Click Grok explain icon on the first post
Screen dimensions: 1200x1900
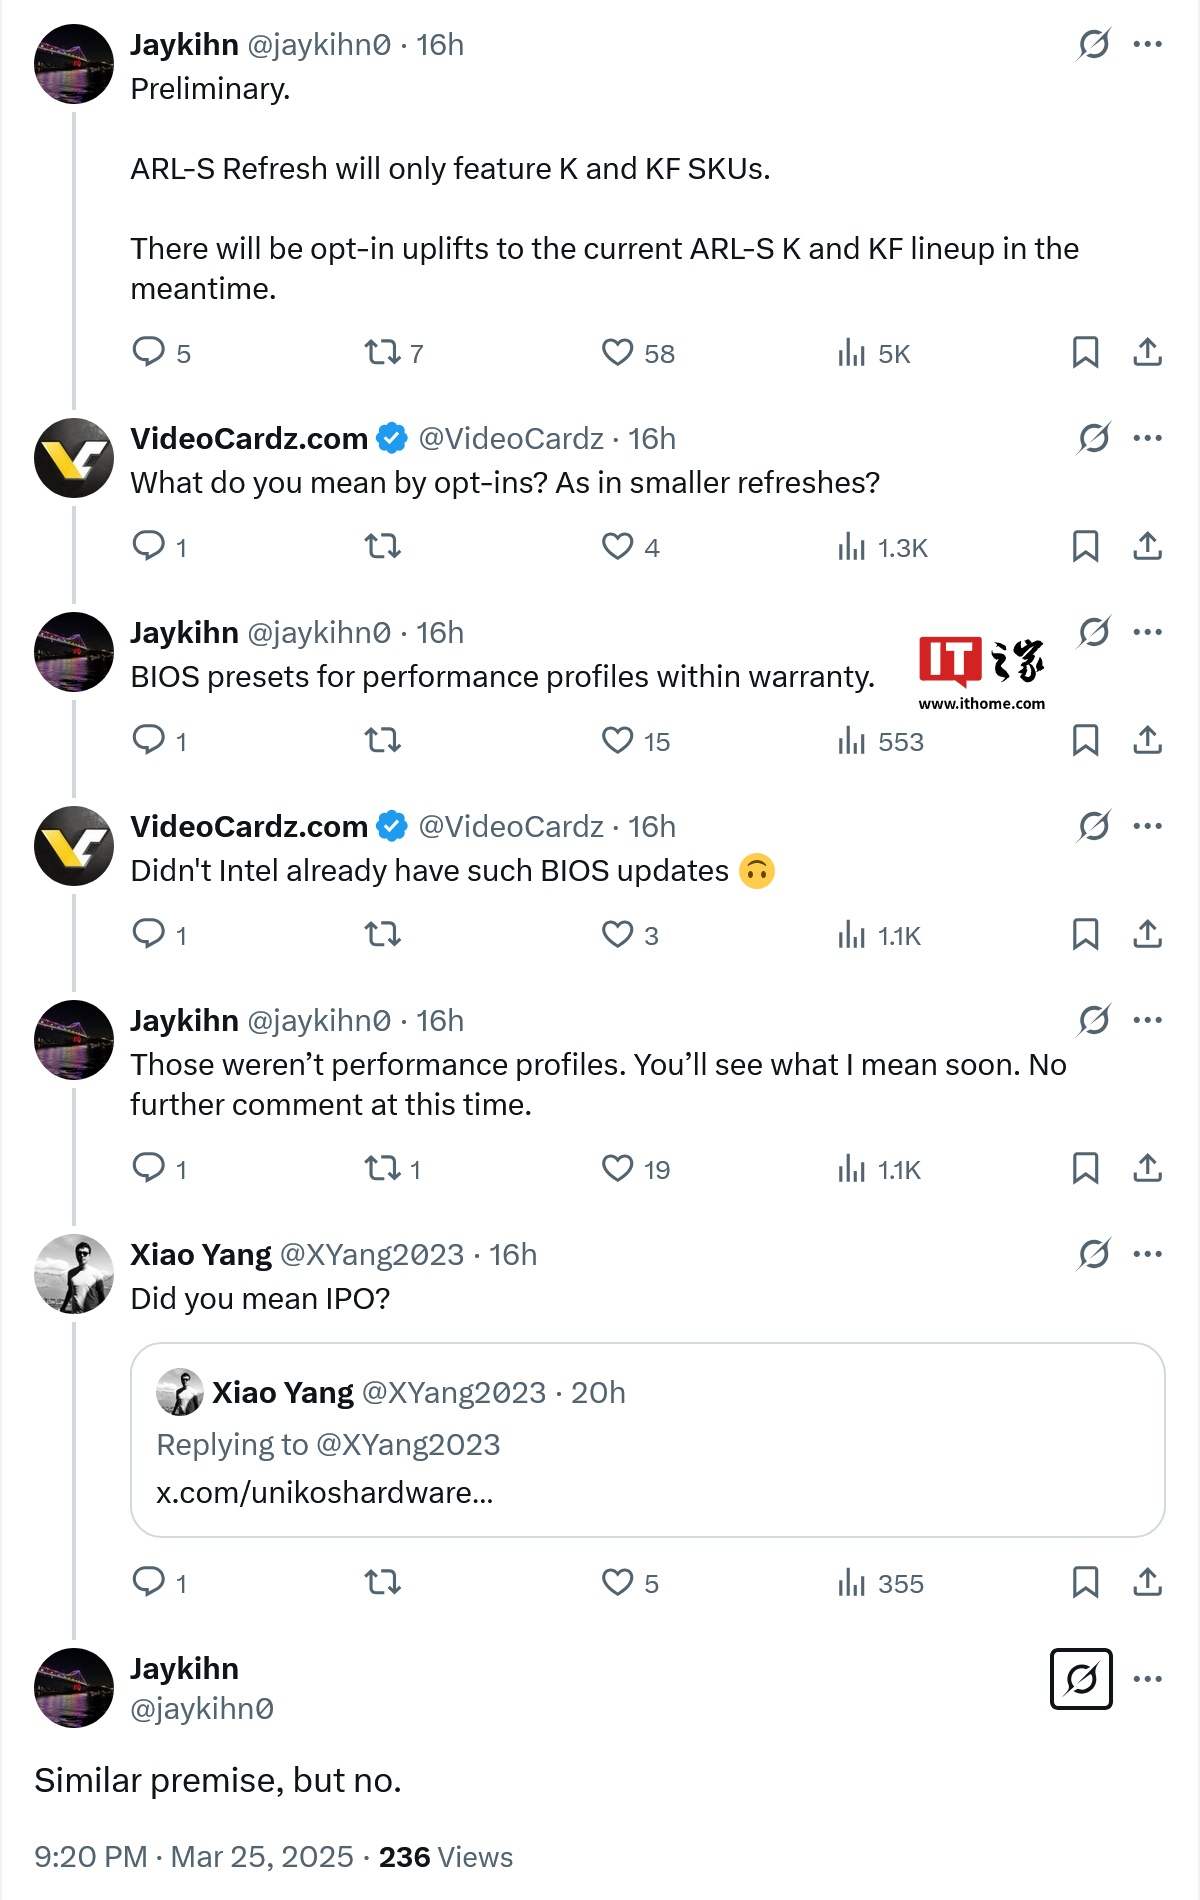tap(1094, 44)
